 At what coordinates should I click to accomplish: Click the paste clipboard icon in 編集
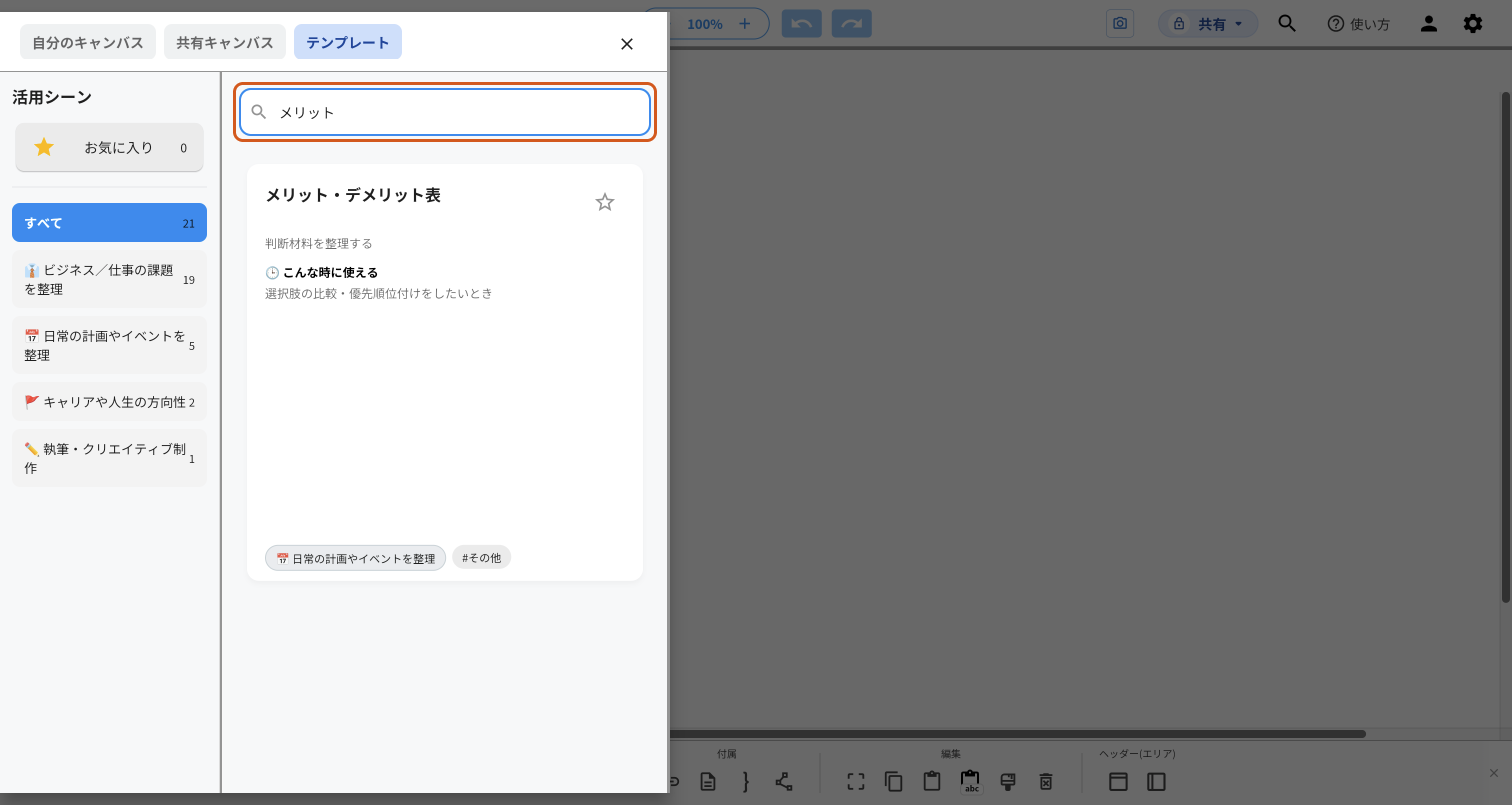[x=932, y=781]
